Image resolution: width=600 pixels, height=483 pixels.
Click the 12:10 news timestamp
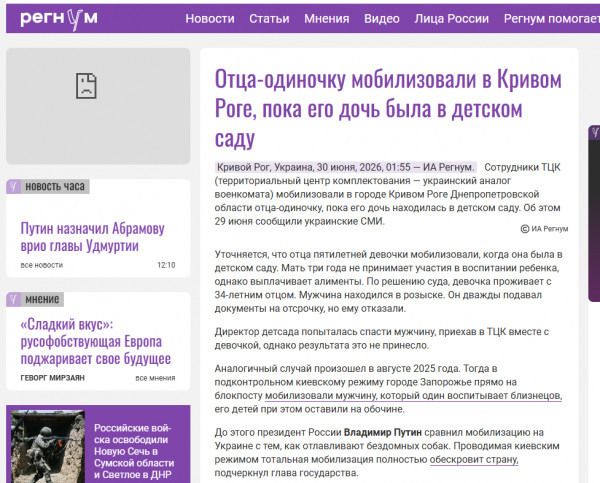tap(166, 265)
